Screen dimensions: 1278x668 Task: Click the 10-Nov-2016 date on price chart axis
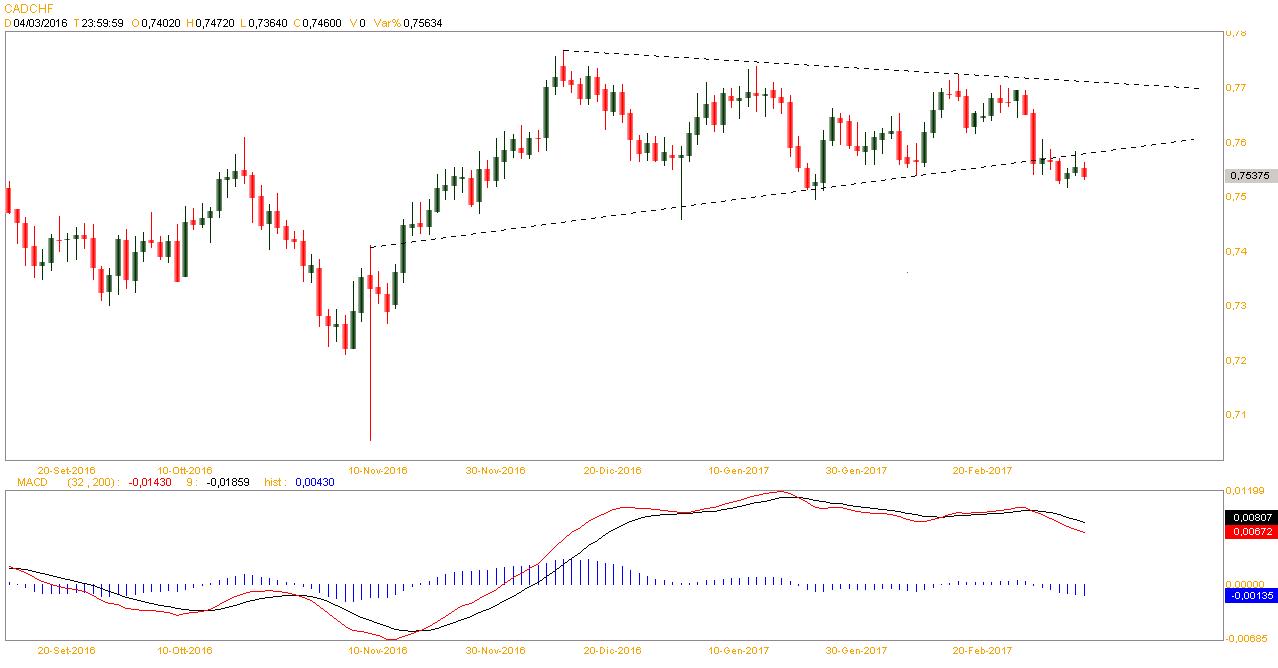[378, 469]
